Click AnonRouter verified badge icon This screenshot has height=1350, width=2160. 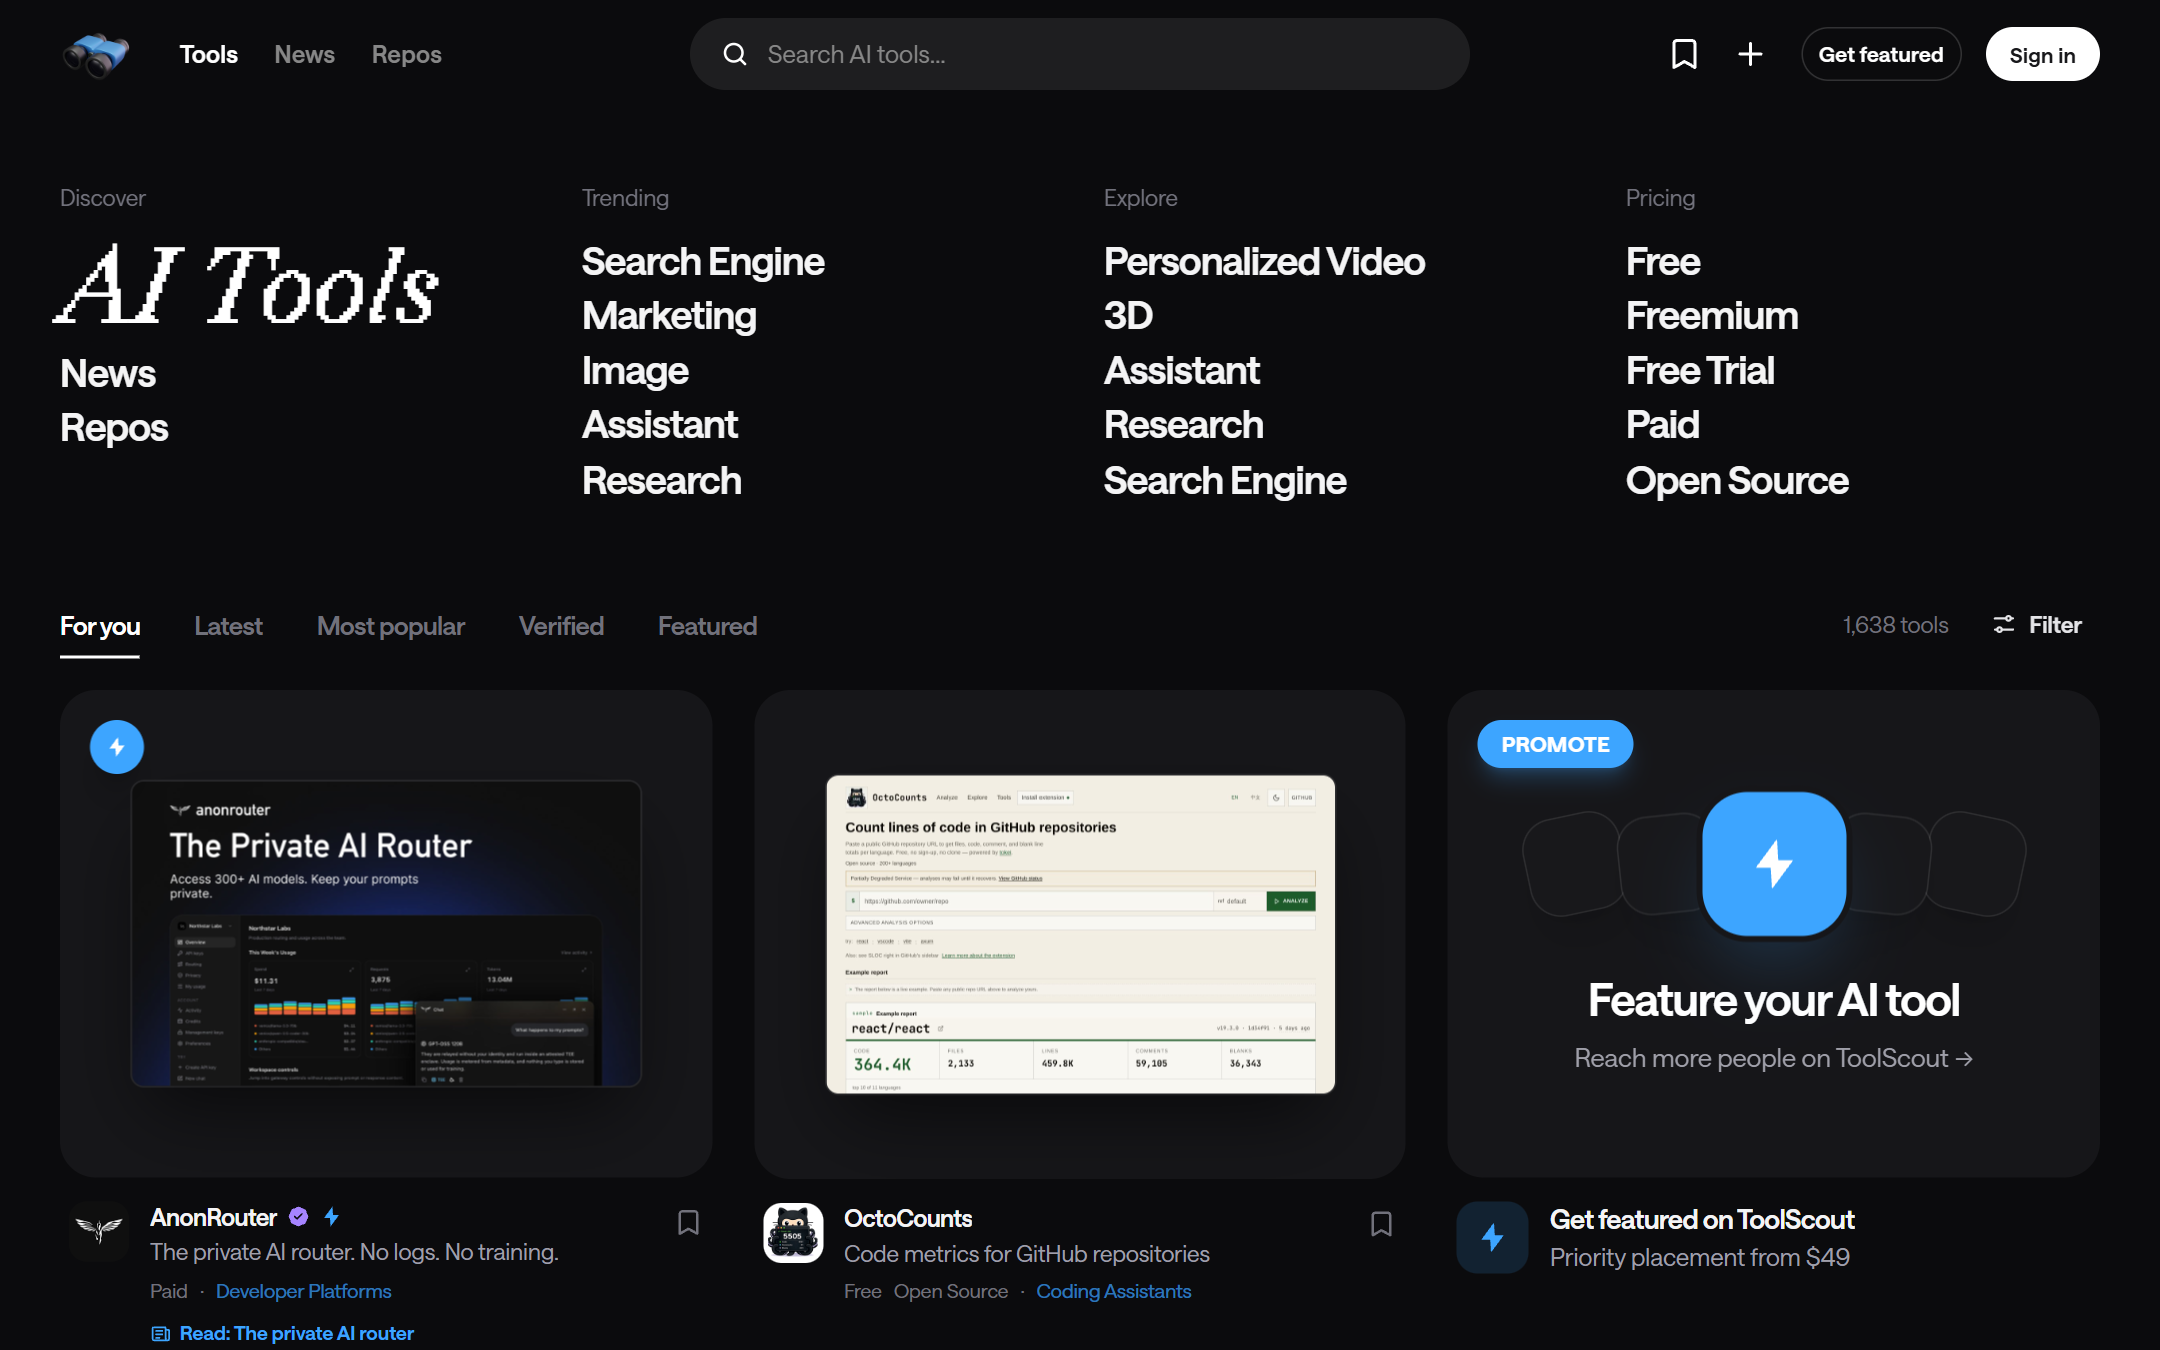(x=298, y=1217)
